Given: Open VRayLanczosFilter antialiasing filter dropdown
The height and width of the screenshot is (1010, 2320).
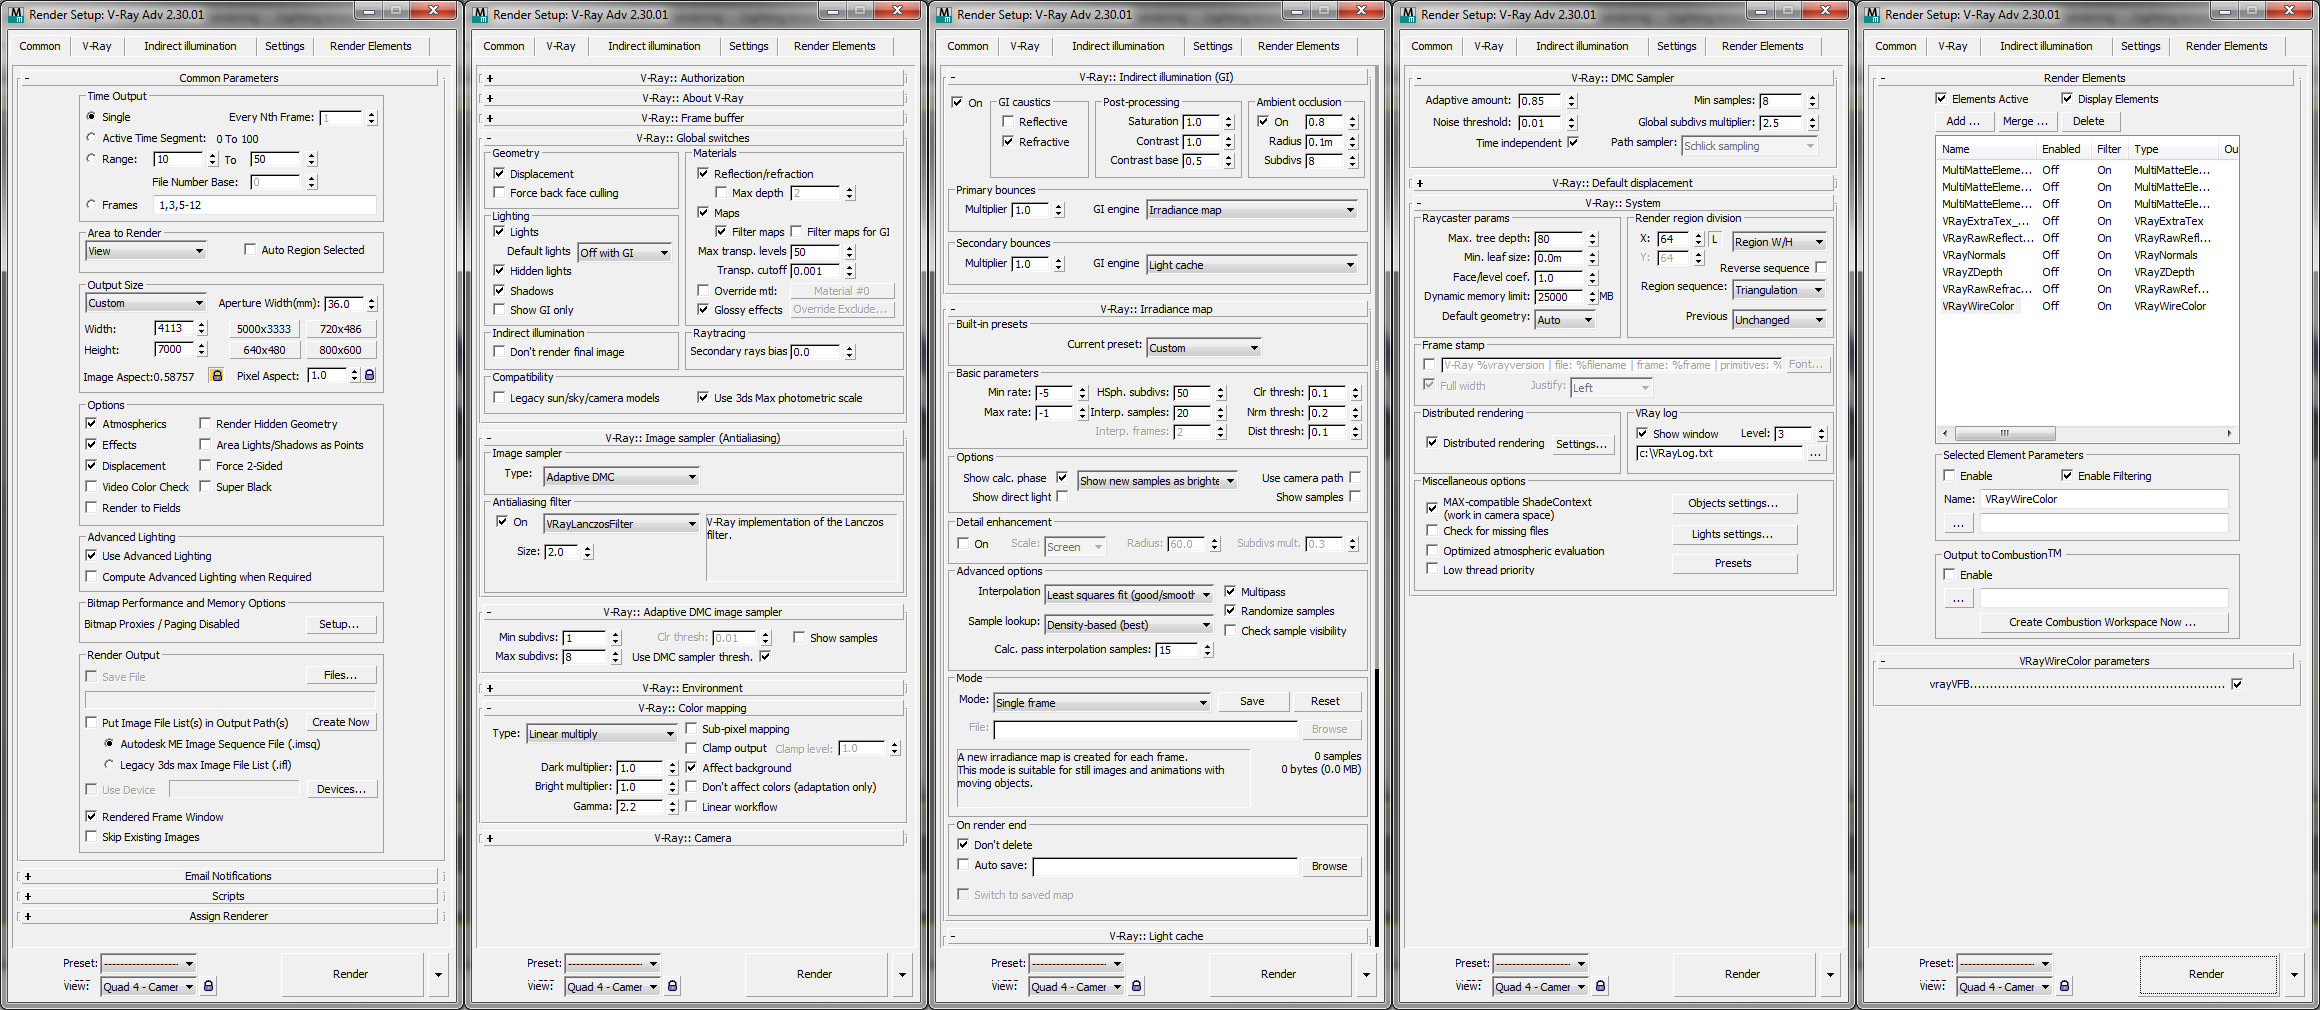Looking at the screenshot, I should click(621, 524).
